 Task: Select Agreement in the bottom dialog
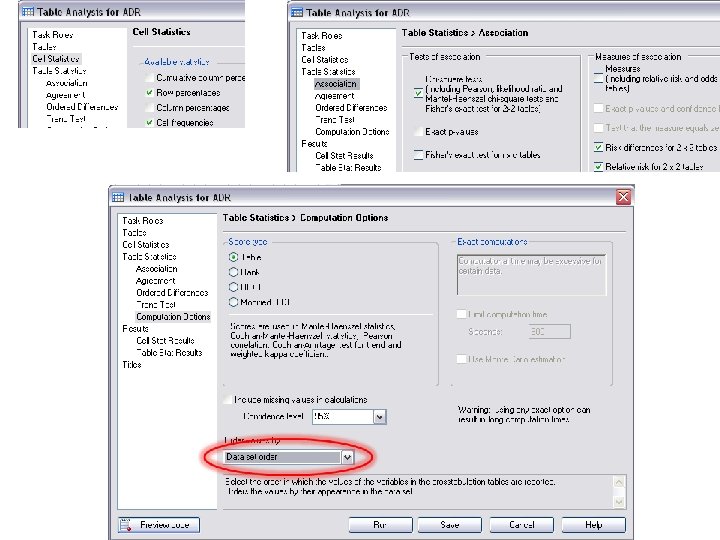(x=156, y=281)
